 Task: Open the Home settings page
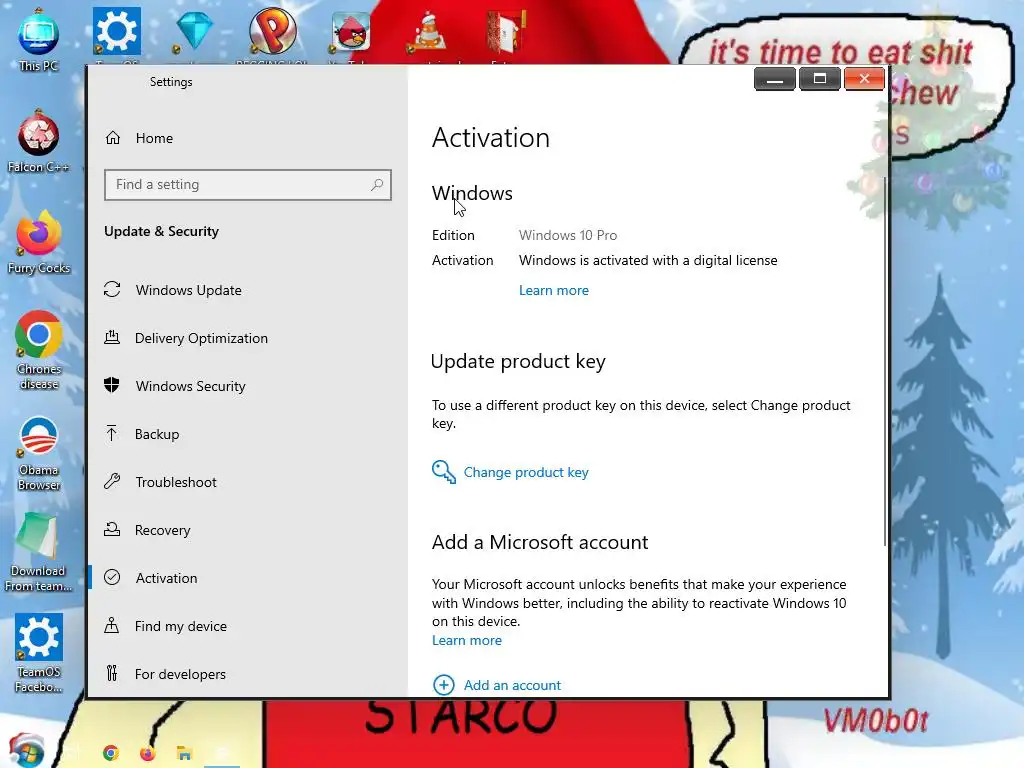154,138
